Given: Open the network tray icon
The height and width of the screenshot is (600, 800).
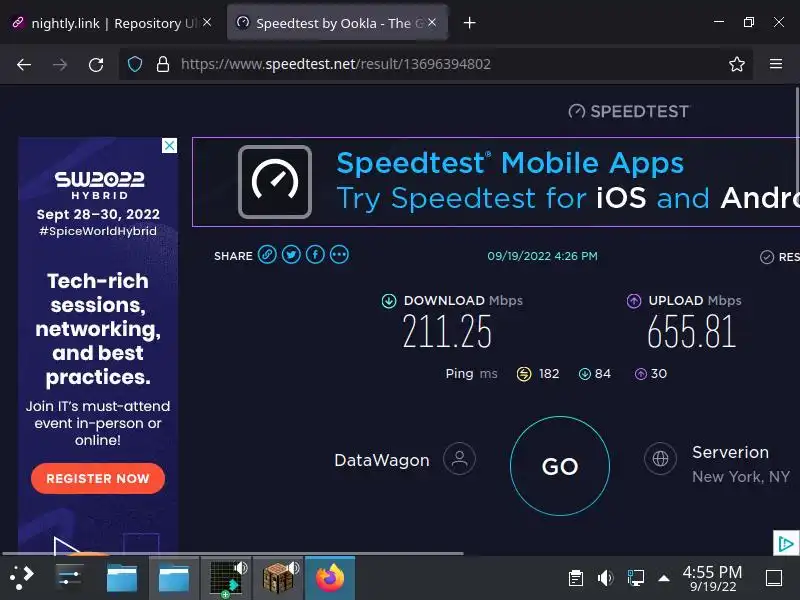Looking at the screenshot, I should tap(636, 578).
